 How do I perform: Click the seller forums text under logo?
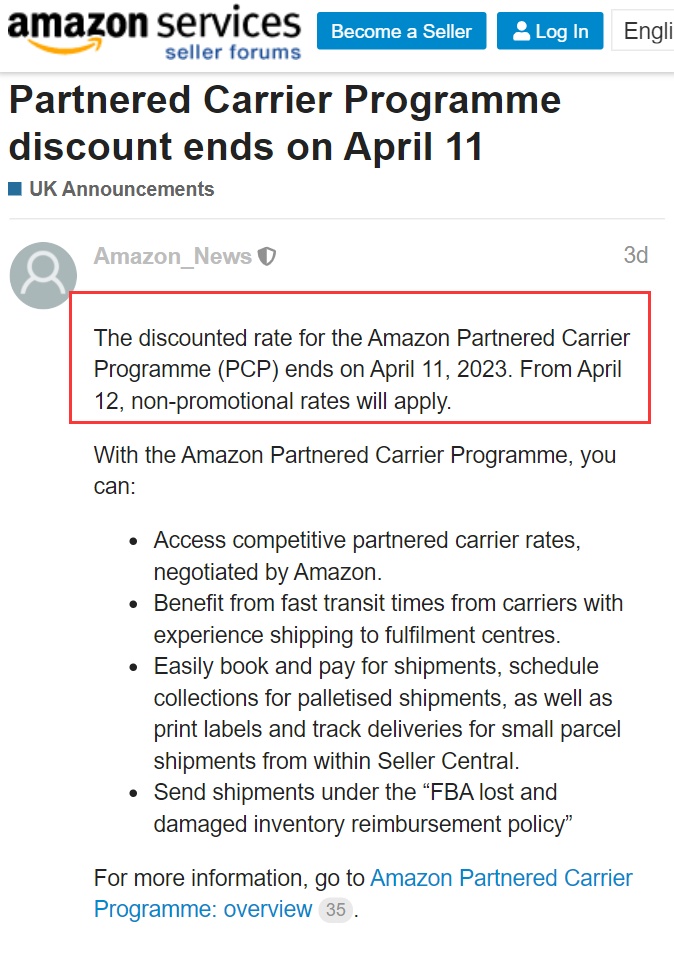tap(233, 53)
